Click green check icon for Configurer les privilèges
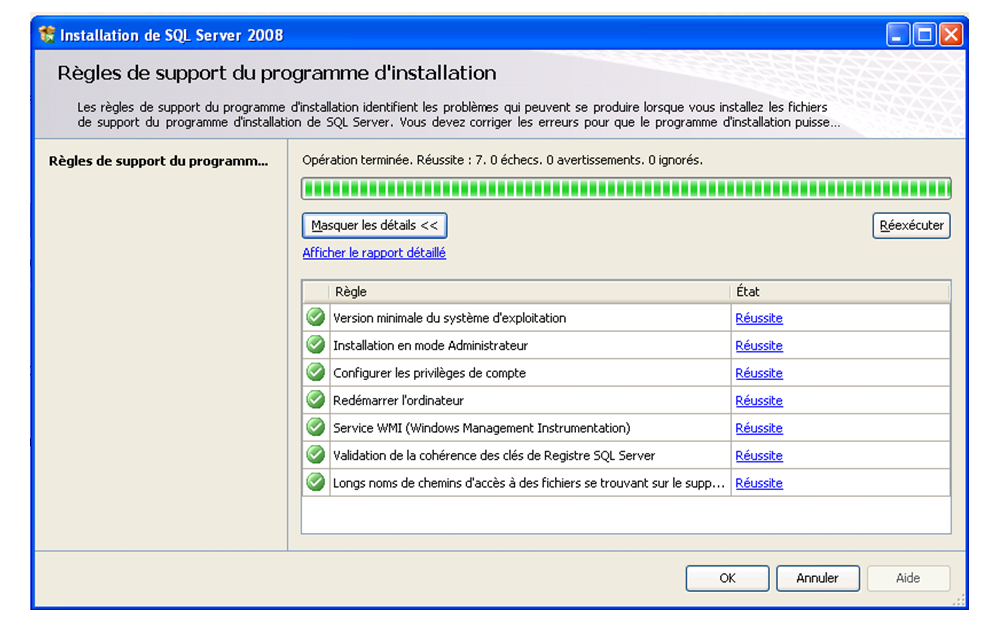This screenshot has width=985, height=627. pyautogui.click(x=315, y=373)
